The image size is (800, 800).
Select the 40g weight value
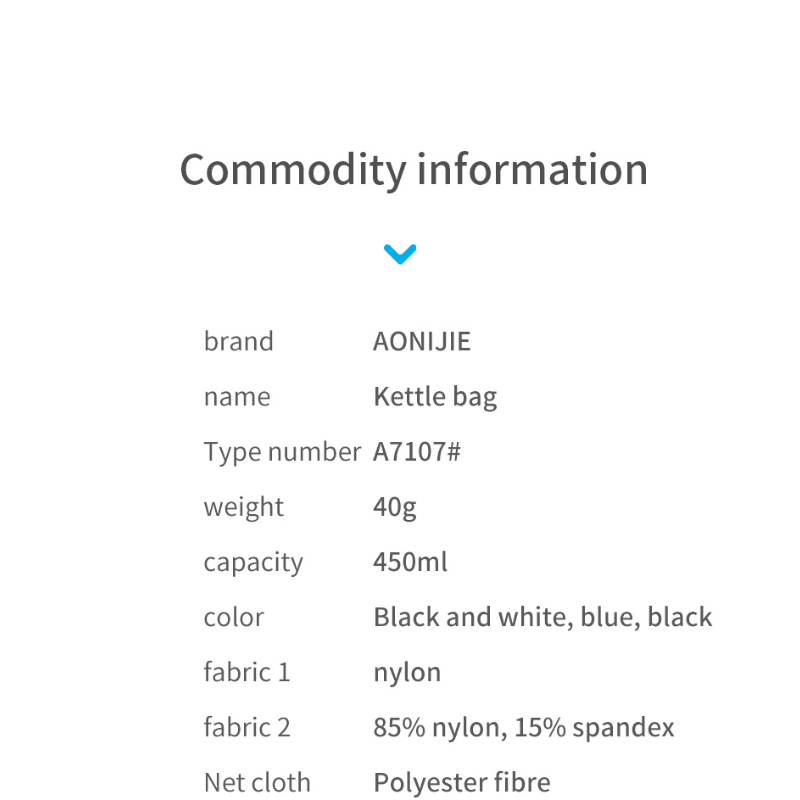(x=394, y=508)
